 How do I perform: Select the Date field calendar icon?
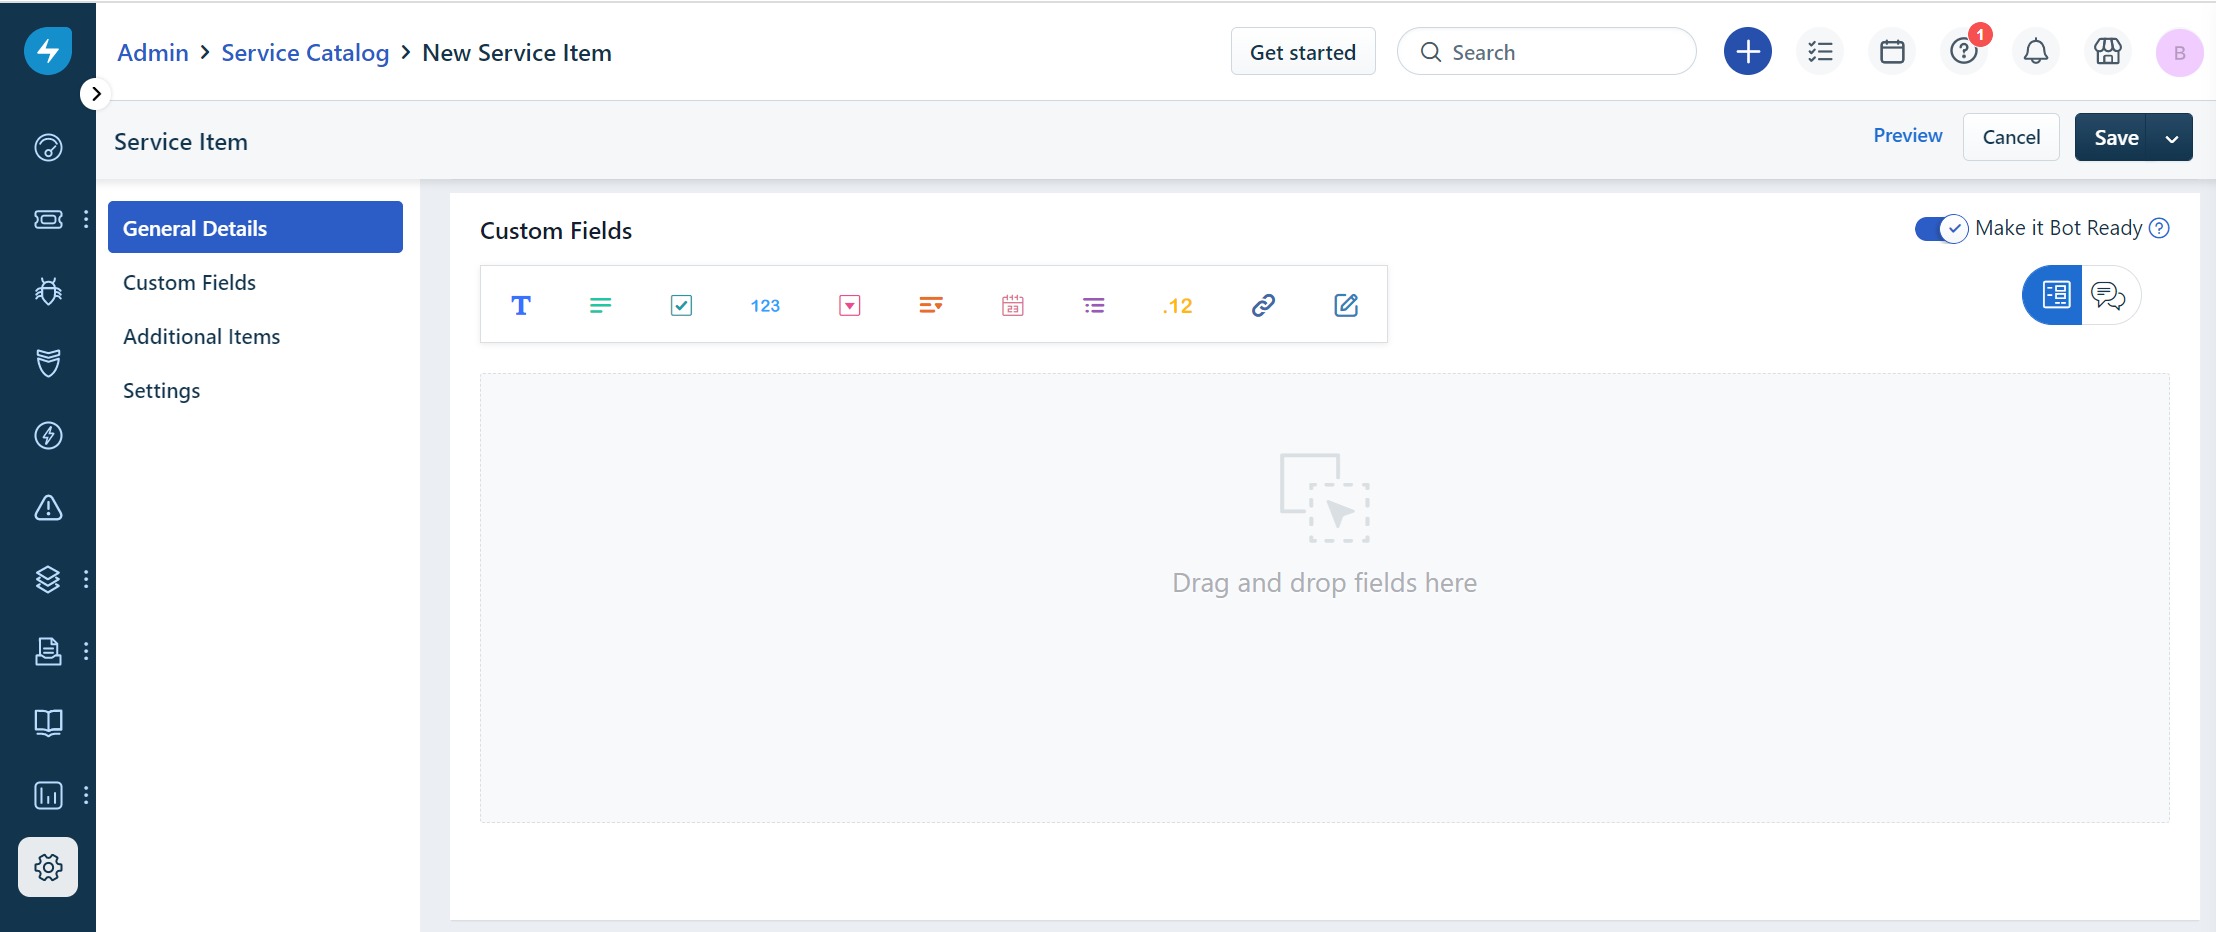tap(1013, 305)
